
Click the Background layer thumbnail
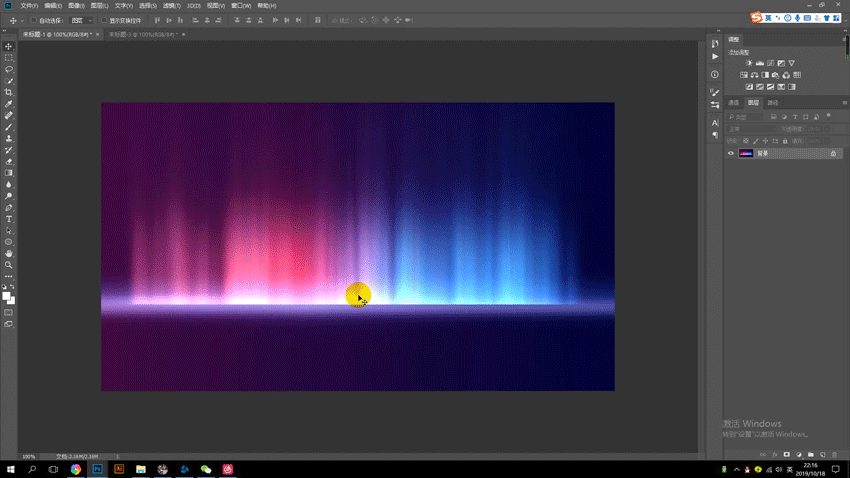pos(746,153)
